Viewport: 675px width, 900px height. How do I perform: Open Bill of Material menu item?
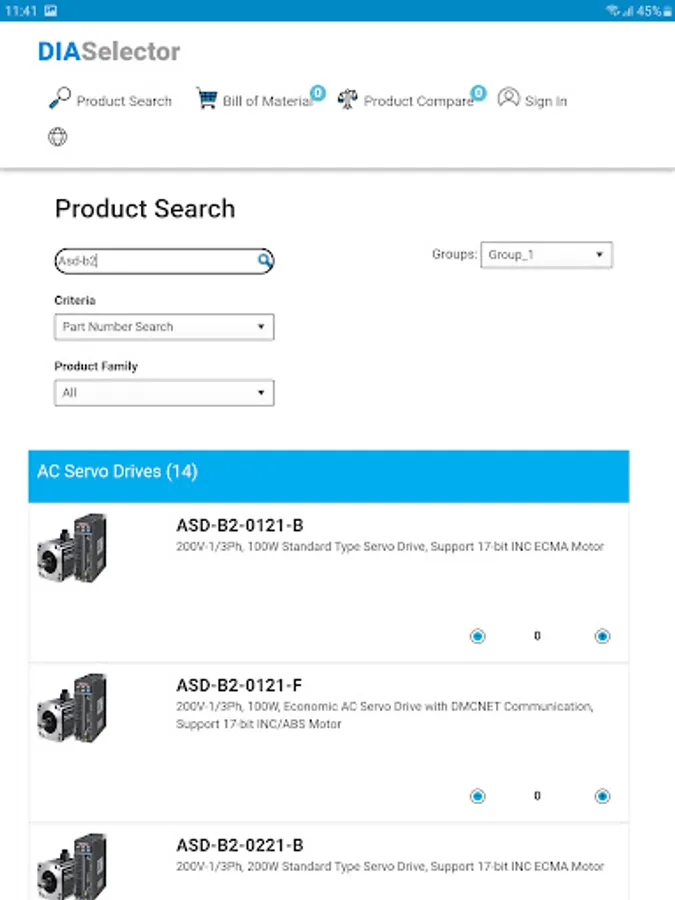pos(267,101)
